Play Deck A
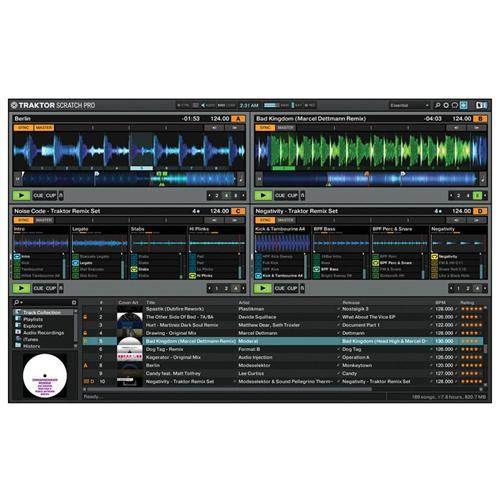The height and width of the screenshot is (500, 500). click(x=21, y=196)
